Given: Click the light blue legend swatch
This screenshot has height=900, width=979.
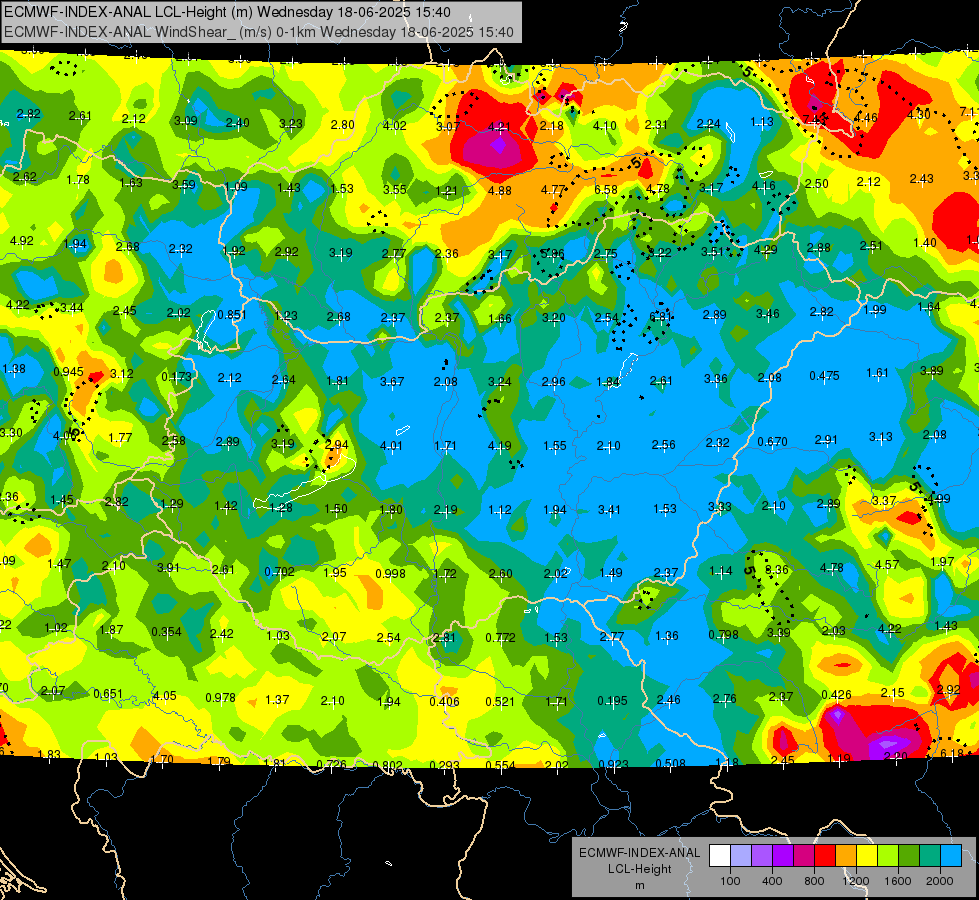Looking at the screenshot, I should point(952,855).
